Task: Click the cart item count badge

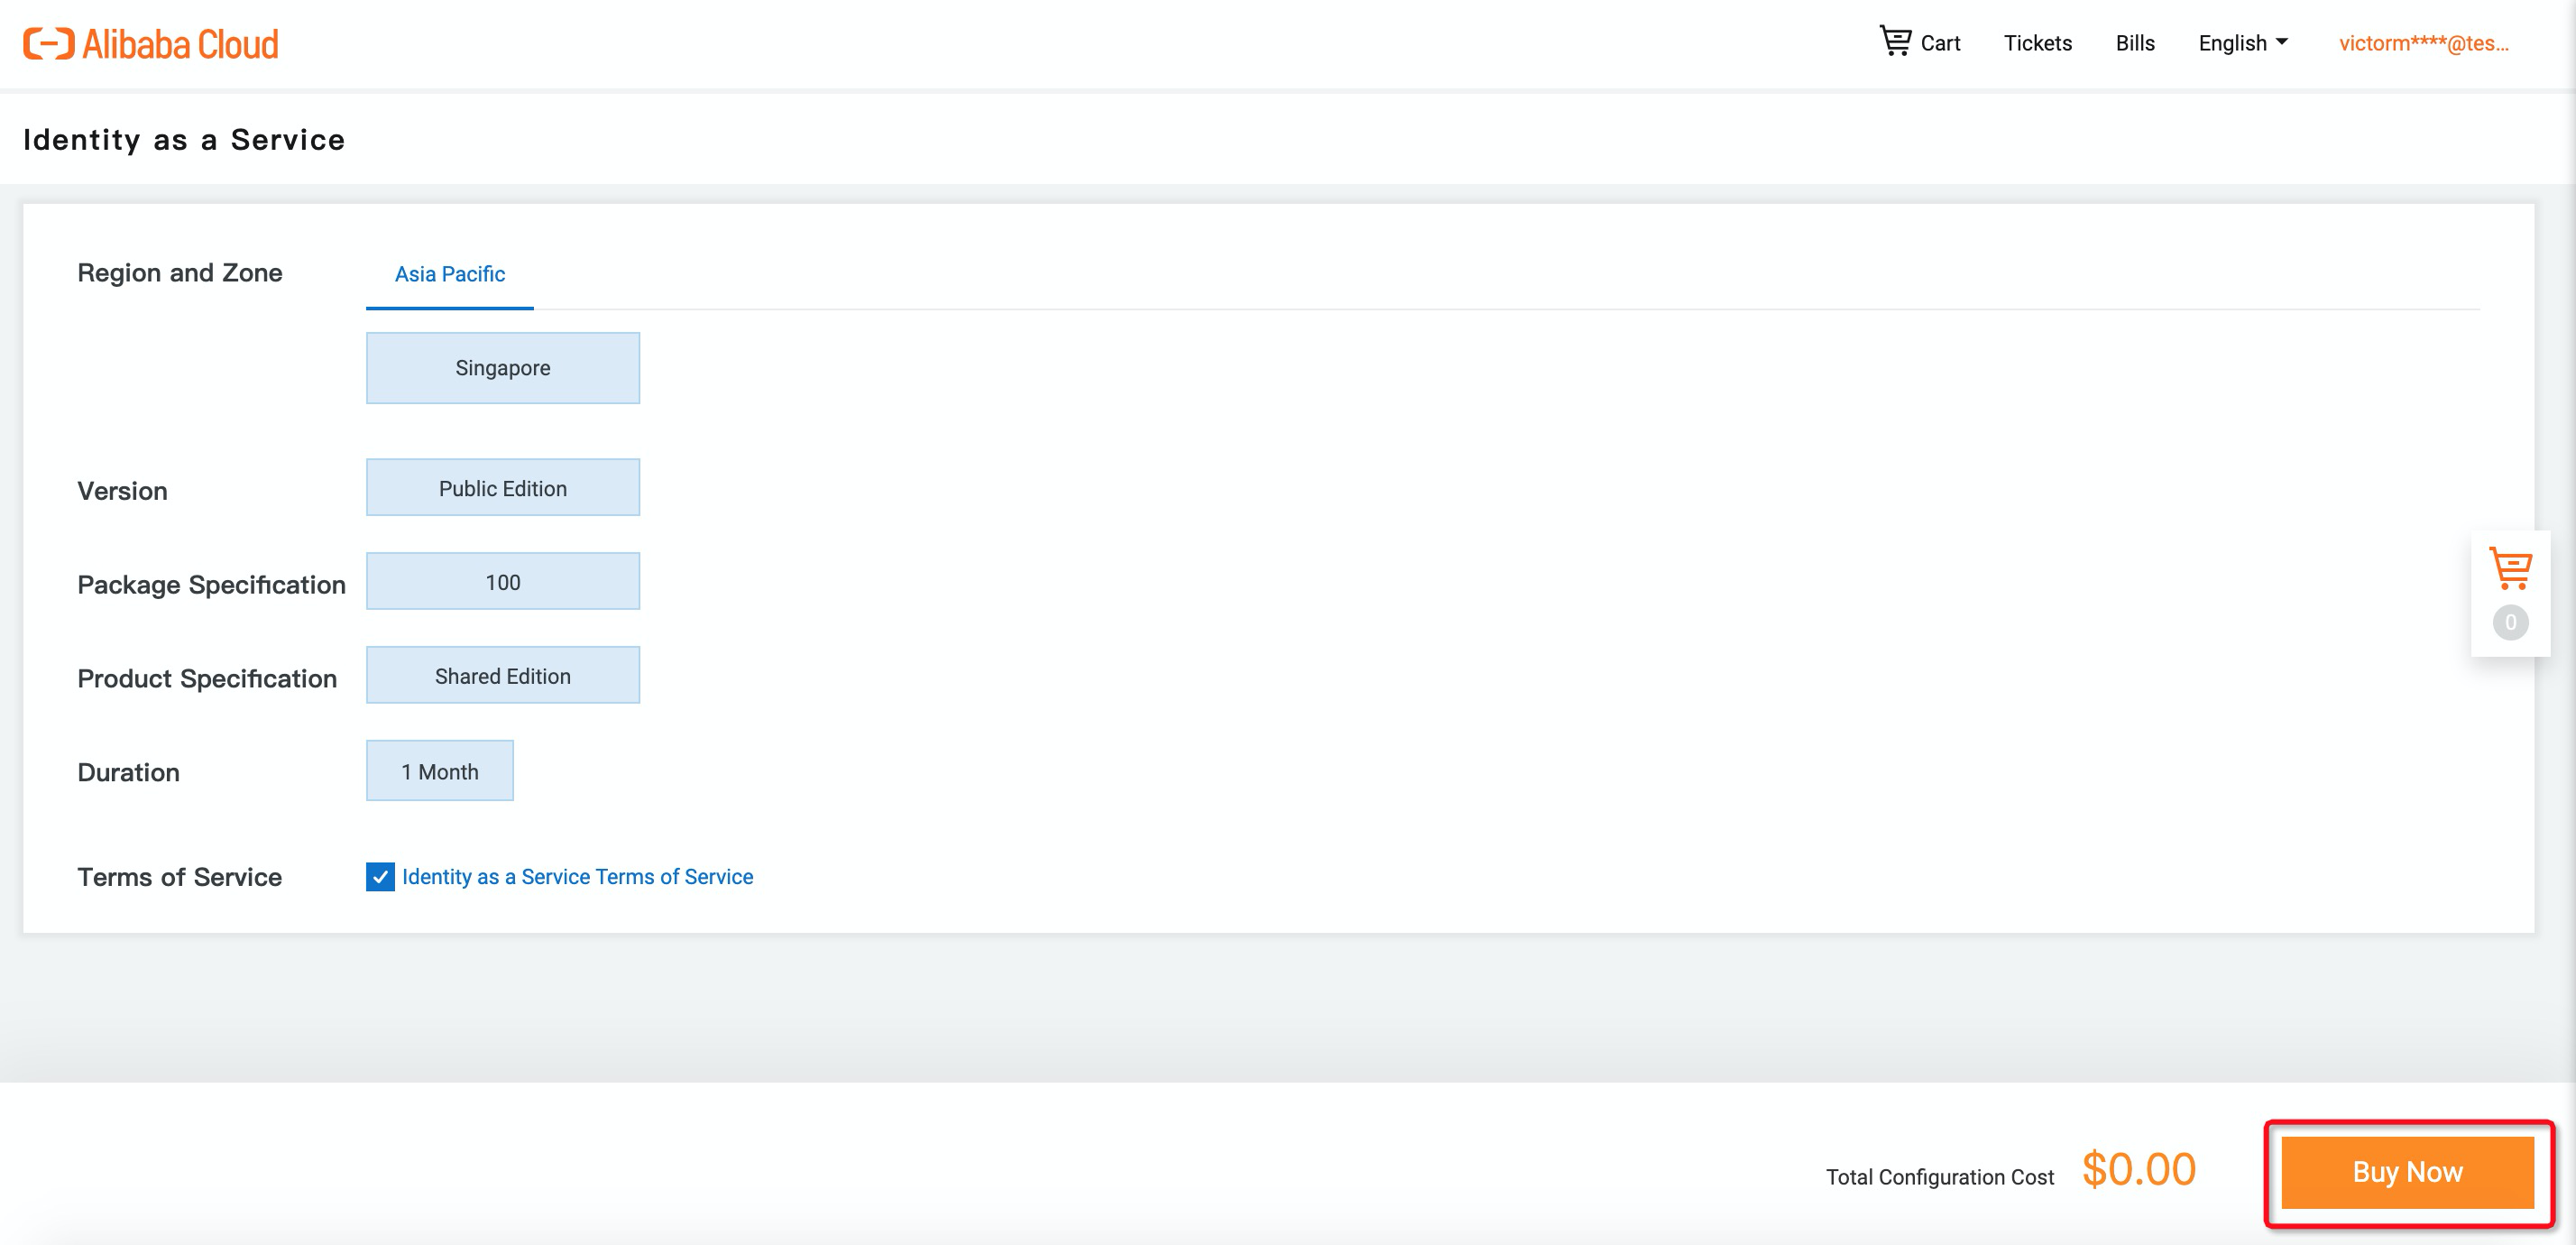Action: pyautogui.click(x=2510, y=623)
